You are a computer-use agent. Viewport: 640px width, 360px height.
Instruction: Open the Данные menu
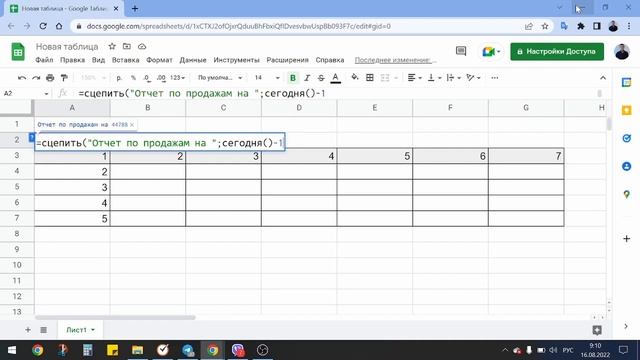[x=193, y=60]
